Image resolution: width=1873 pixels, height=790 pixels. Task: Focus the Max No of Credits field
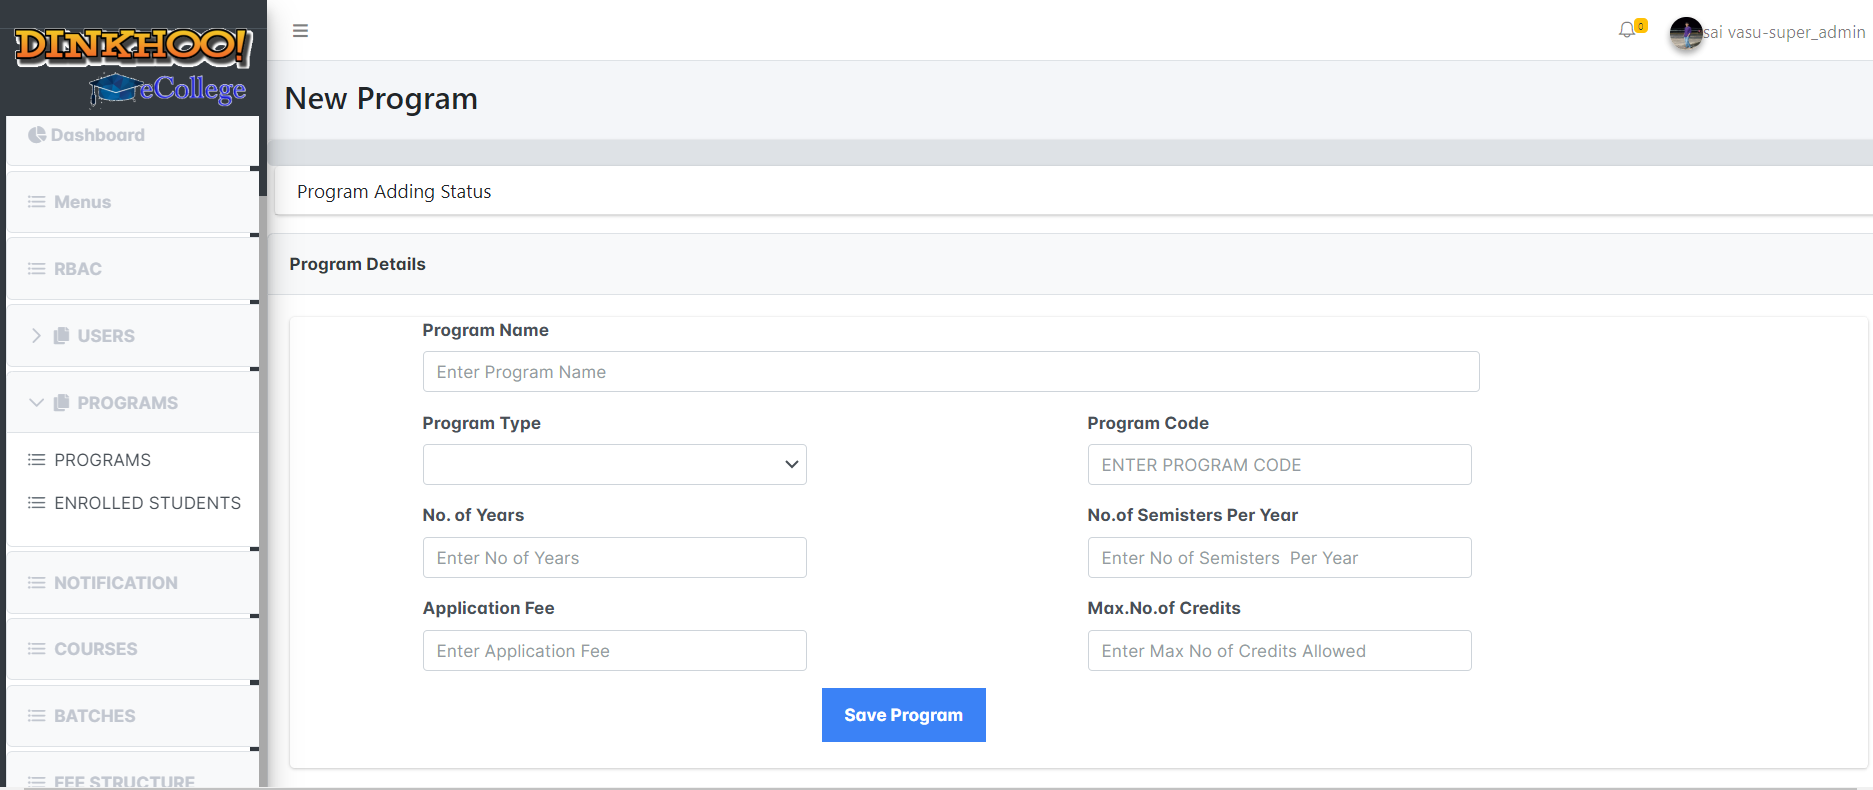pos(1279,651)
